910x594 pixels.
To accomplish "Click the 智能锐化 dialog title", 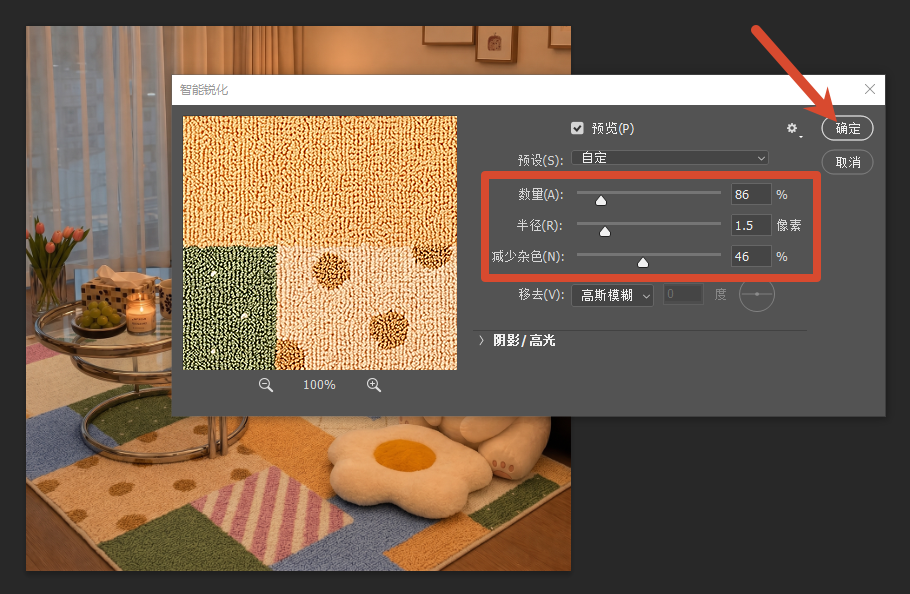I will click(x=204, y=90).
